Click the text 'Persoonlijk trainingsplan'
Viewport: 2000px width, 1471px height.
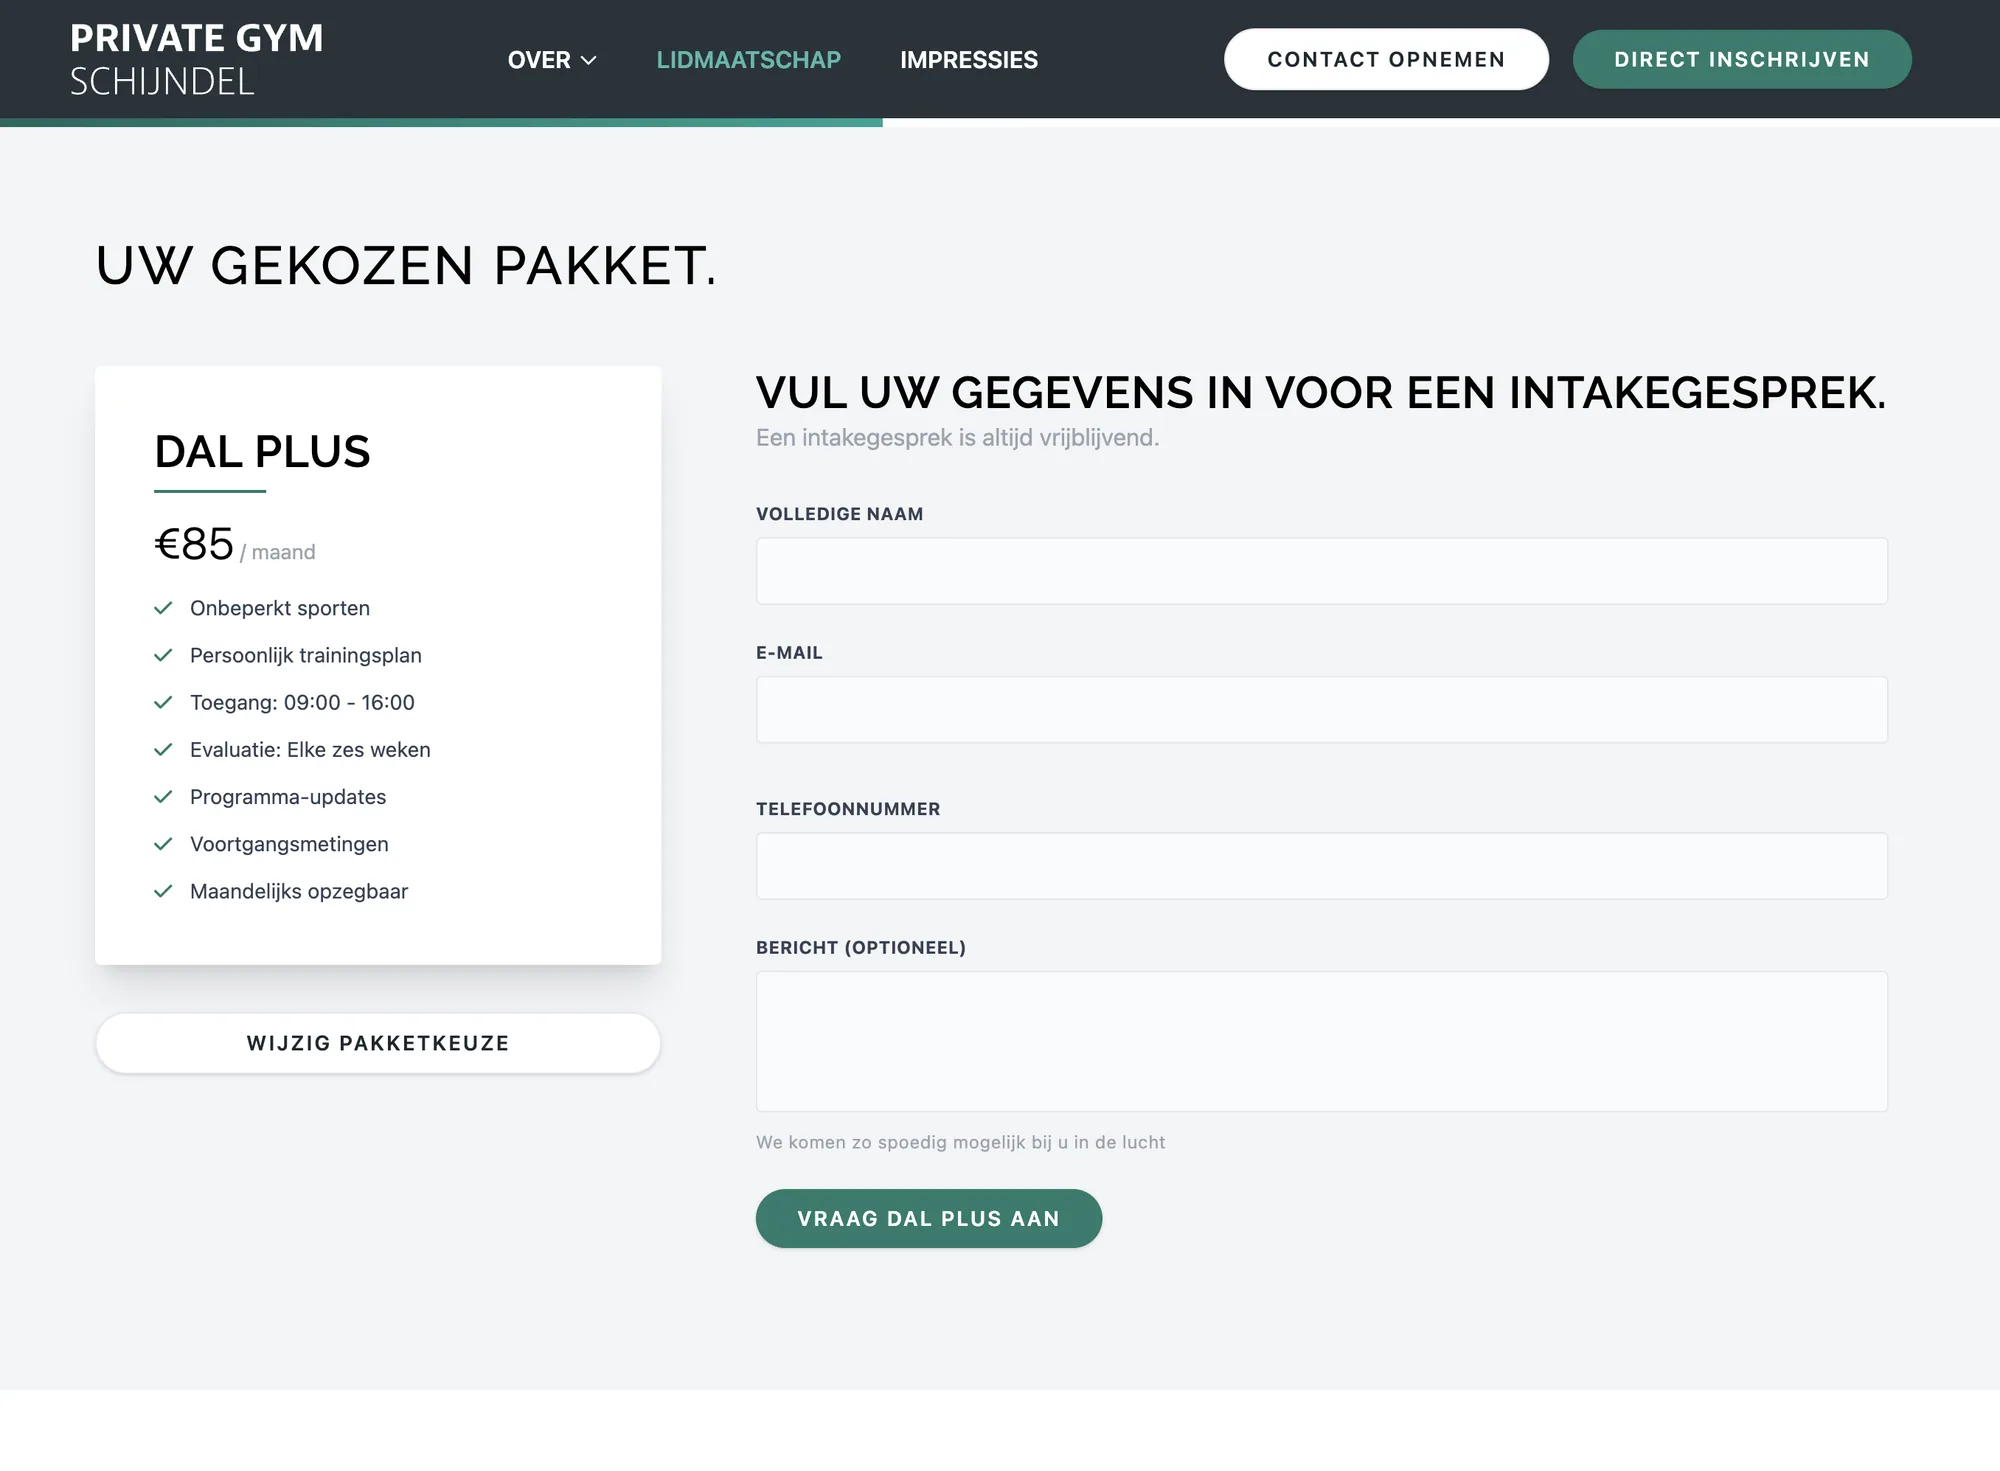306,655
